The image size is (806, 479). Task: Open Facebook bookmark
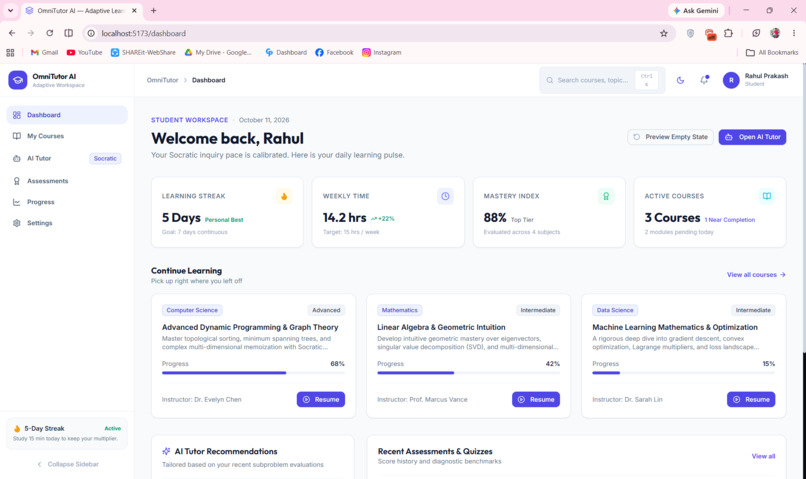(x=334, y=52)
